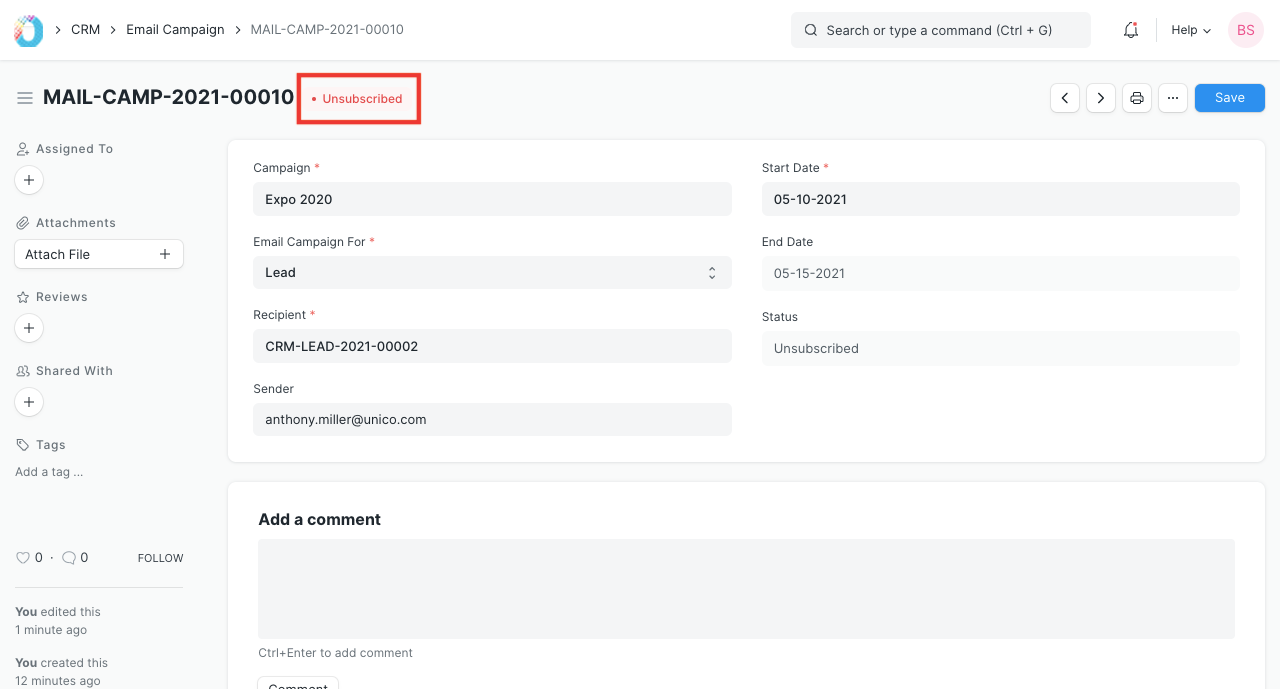This screenshot has height=689, width=1280.
Task: Click the Attach File button
Action: (99, 254)
